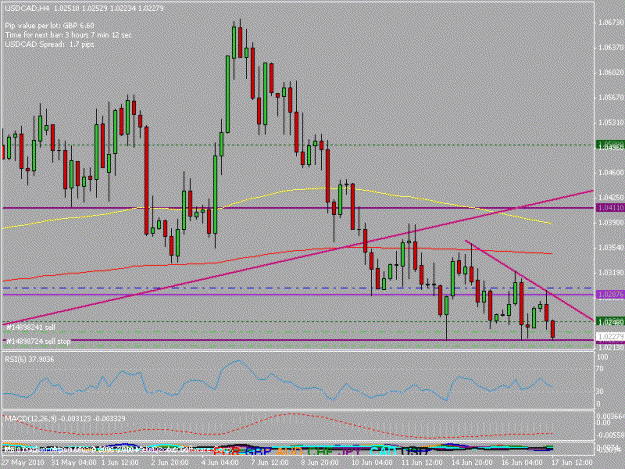
Task: Select the '#14898241 sell' order label
Action: (31, 328)
